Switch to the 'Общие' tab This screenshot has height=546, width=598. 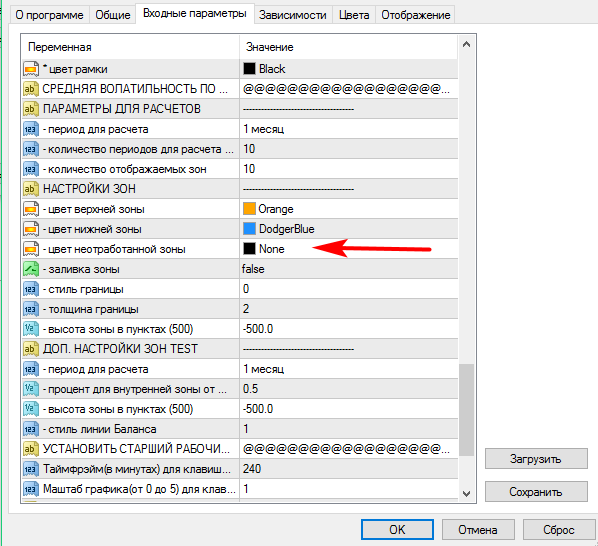tap(113, 15)
